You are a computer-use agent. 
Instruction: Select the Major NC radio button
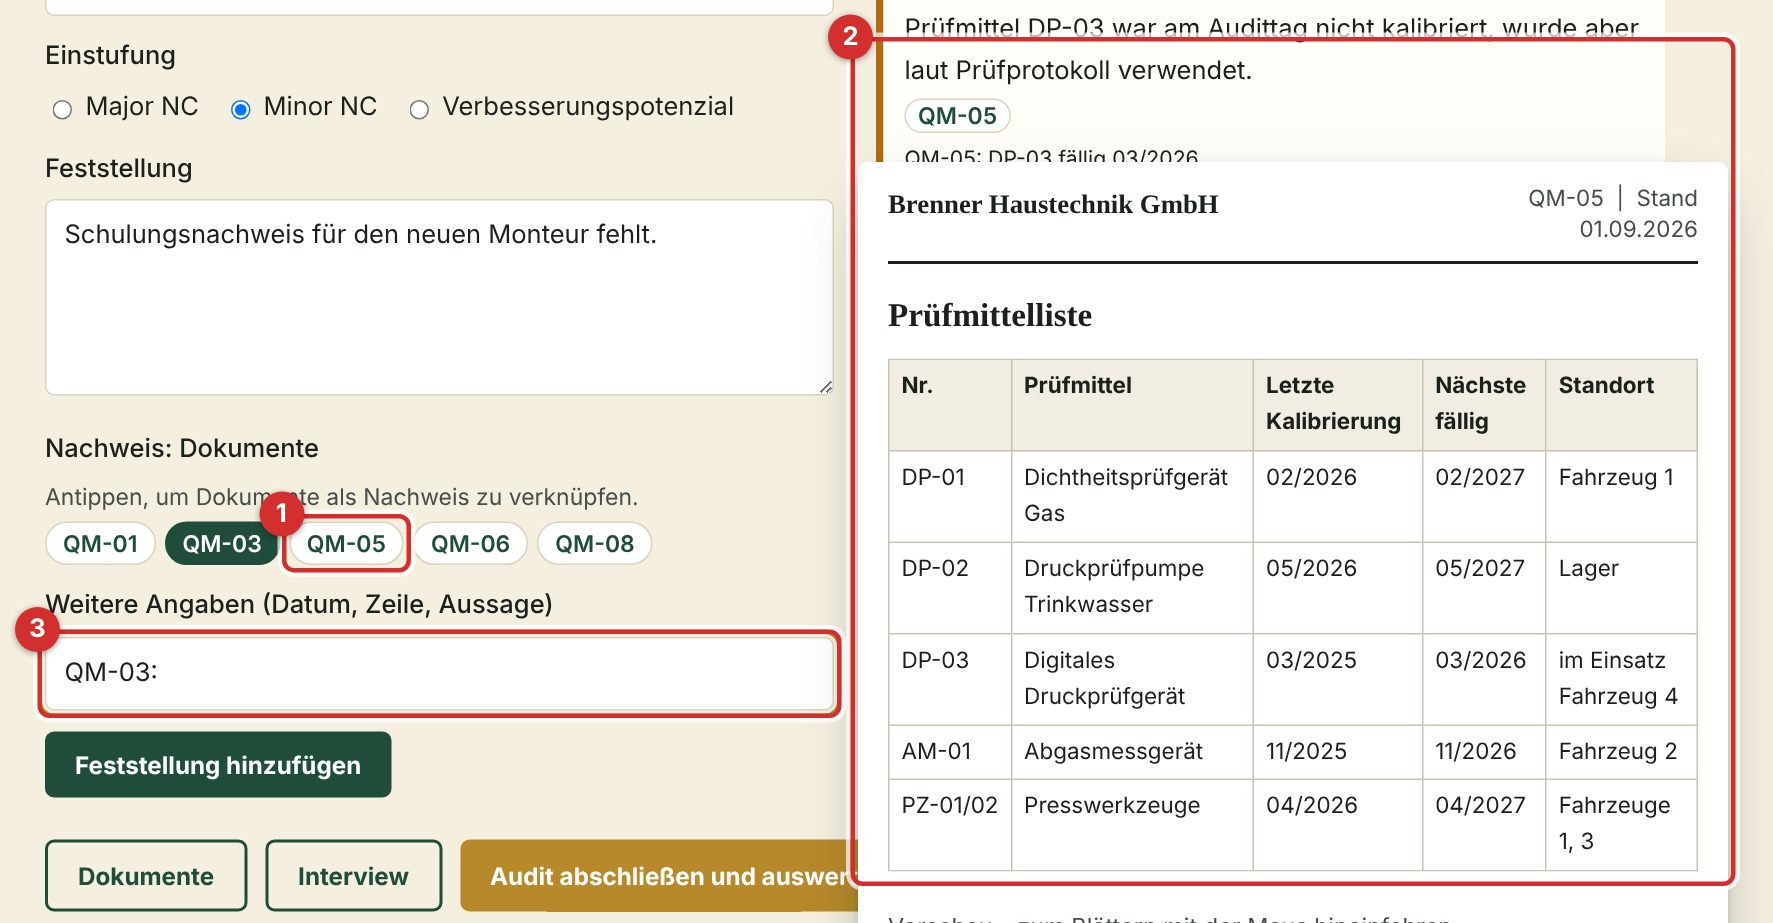(x=62, y=109)
